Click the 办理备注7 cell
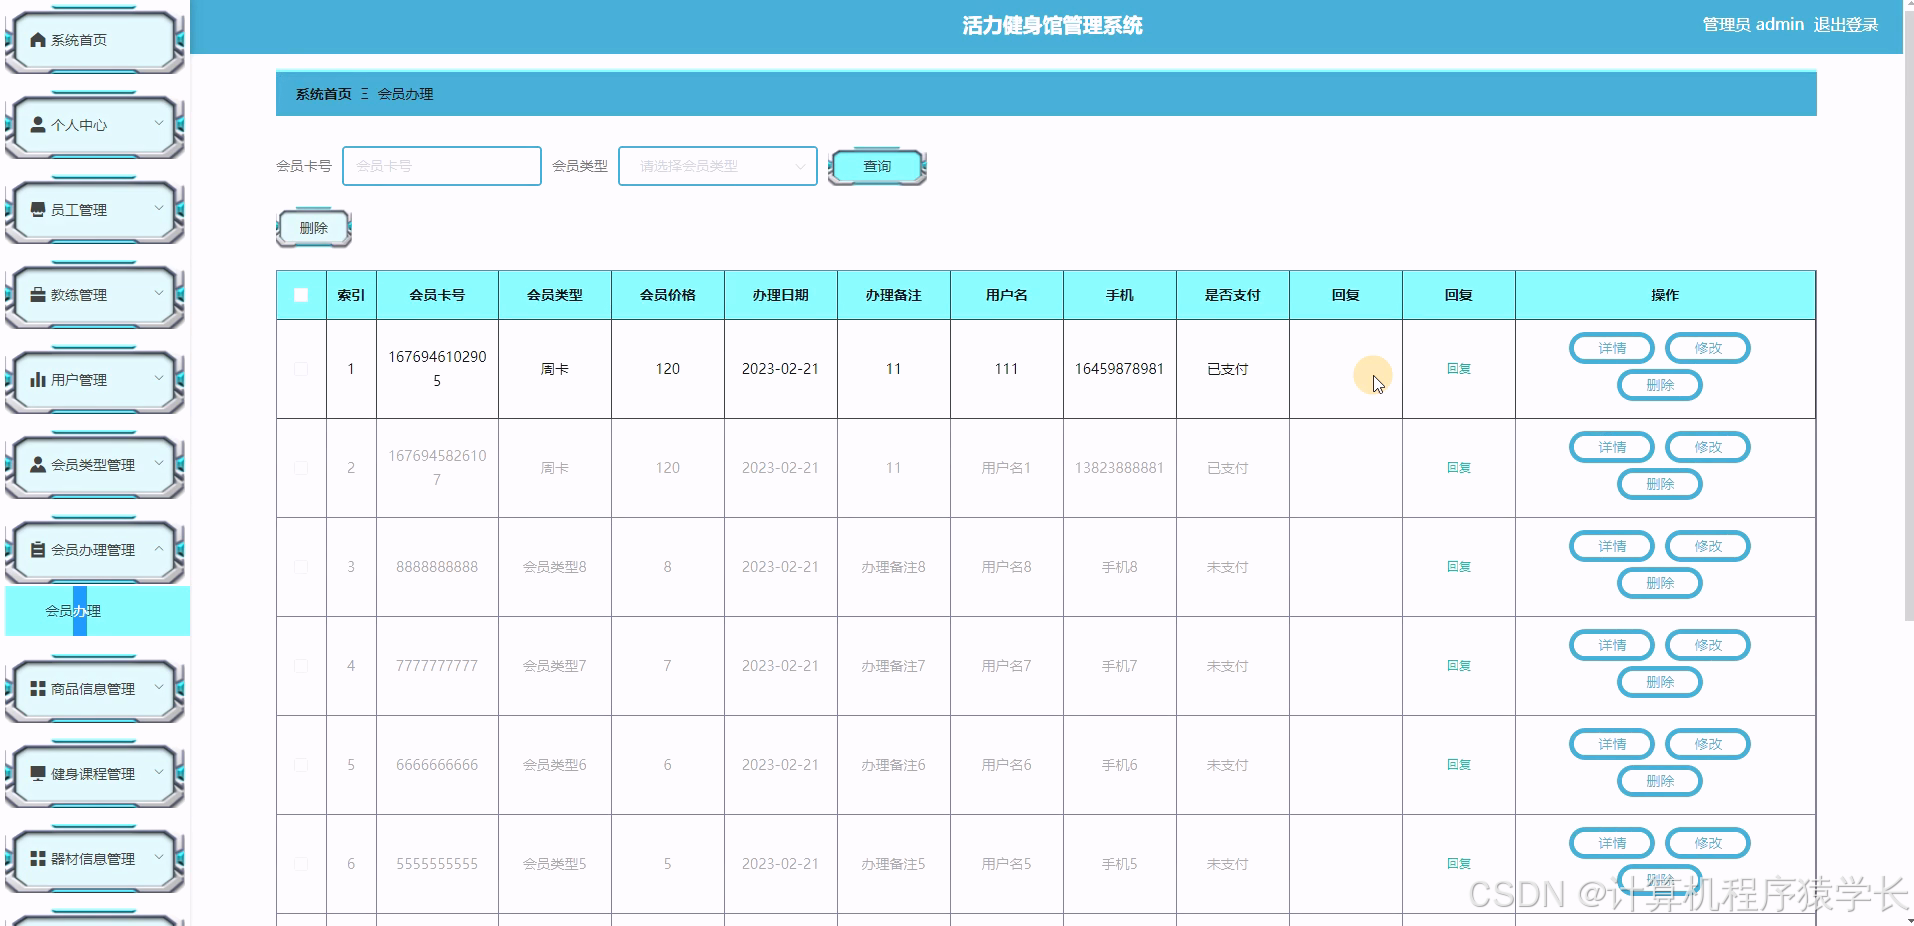This screenshot has height=926, width=1914. point(893,666)
